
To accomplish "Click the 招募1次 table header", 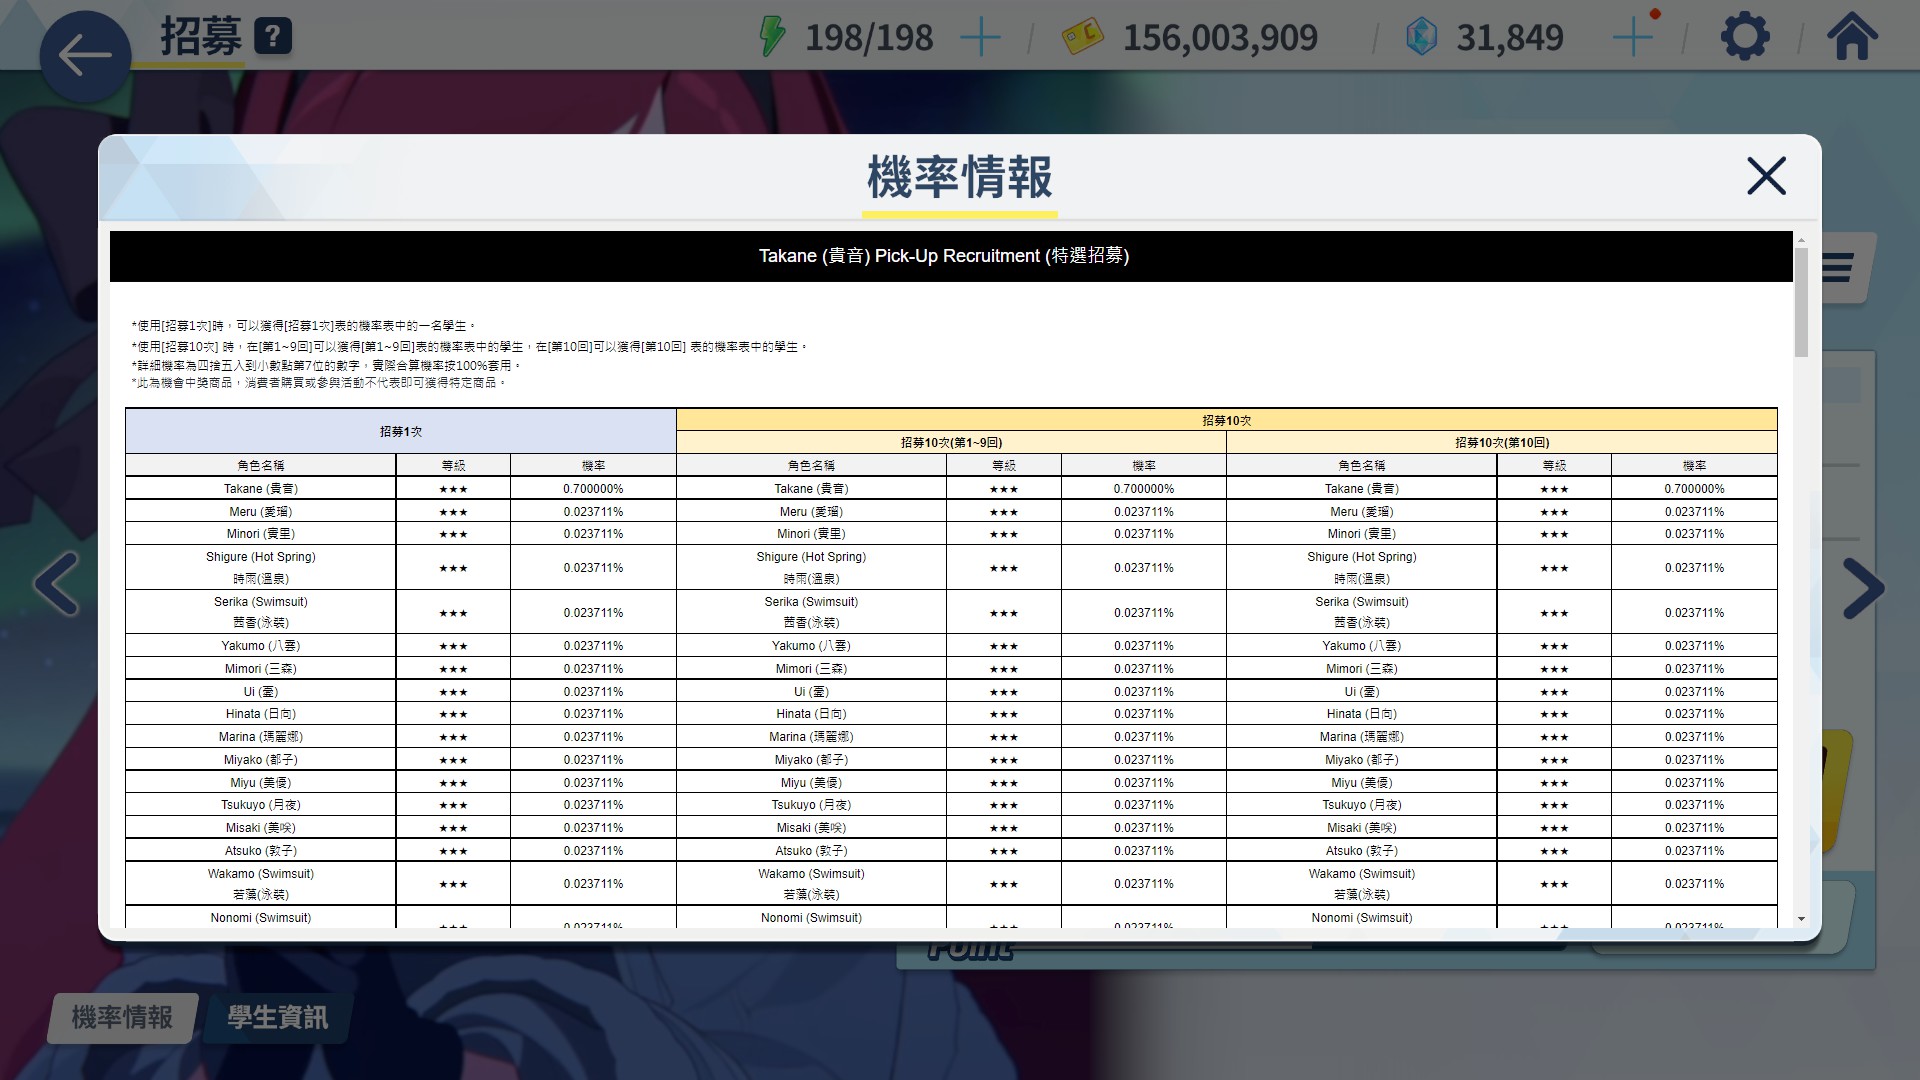I will 400,431.
